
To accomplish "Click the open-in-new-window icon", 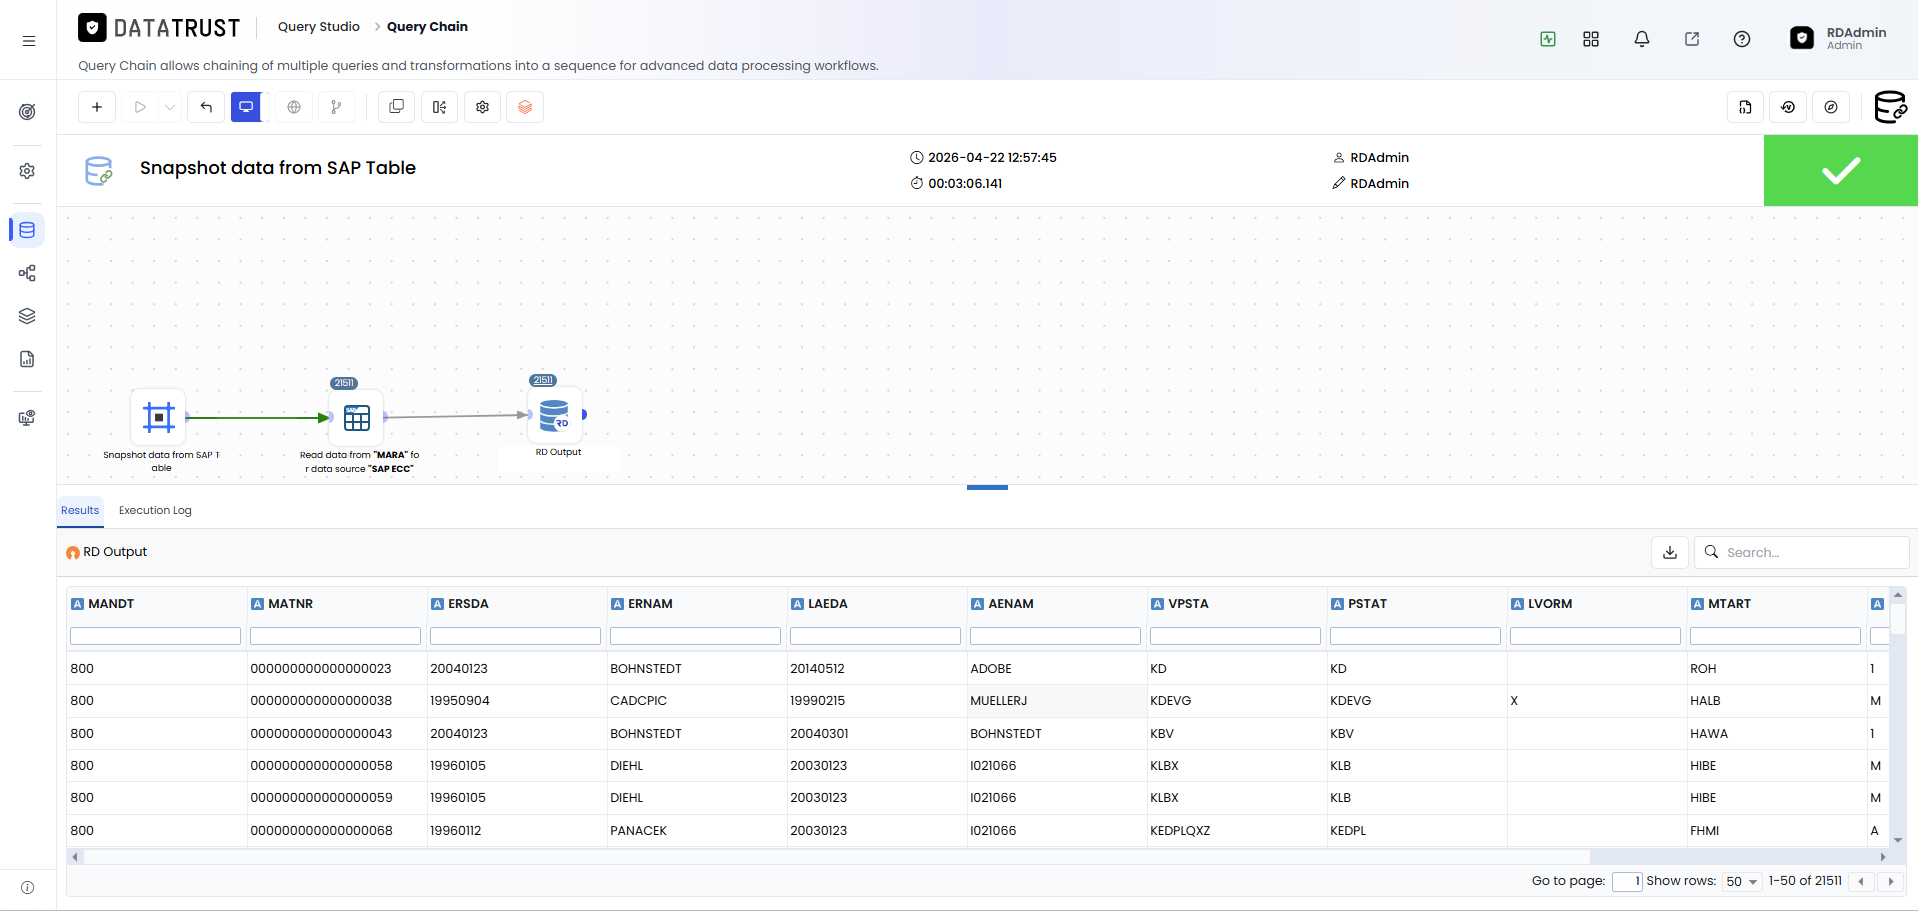I will pyautogui.click(x=1692, y=39).
